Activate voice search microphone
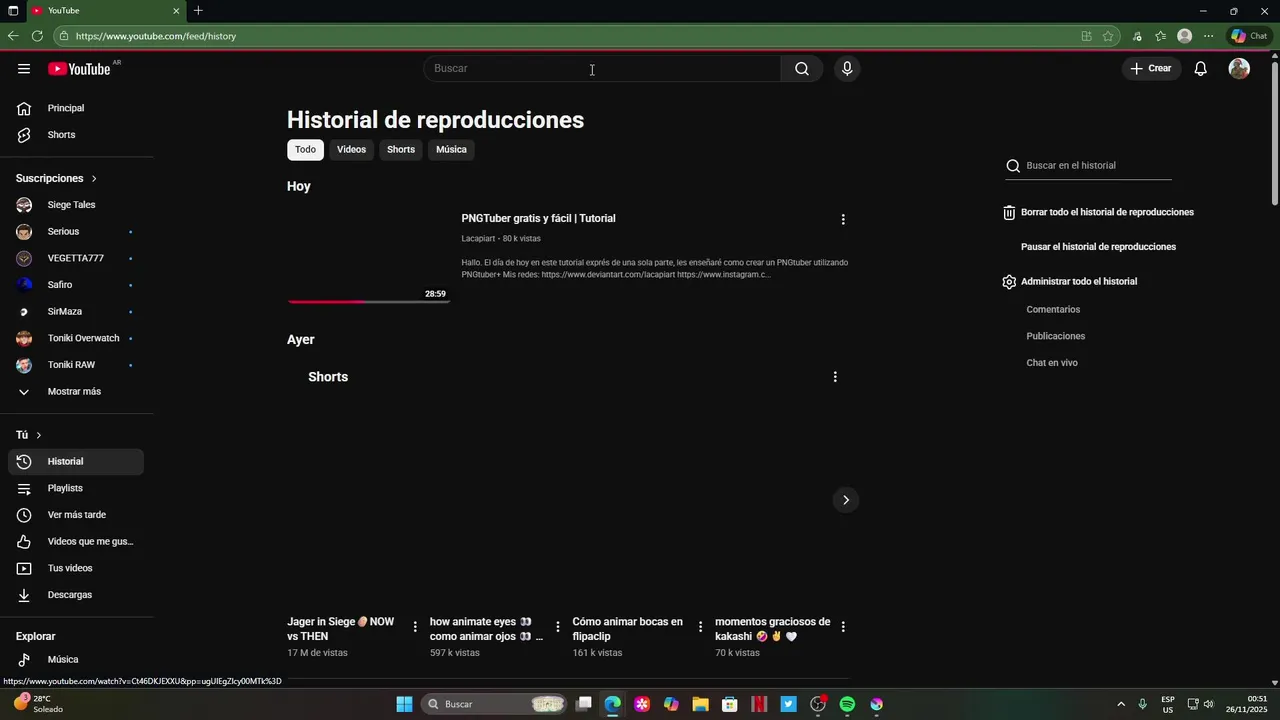The height and width of the screenshot is (720, 1280). tap(847, 69)
